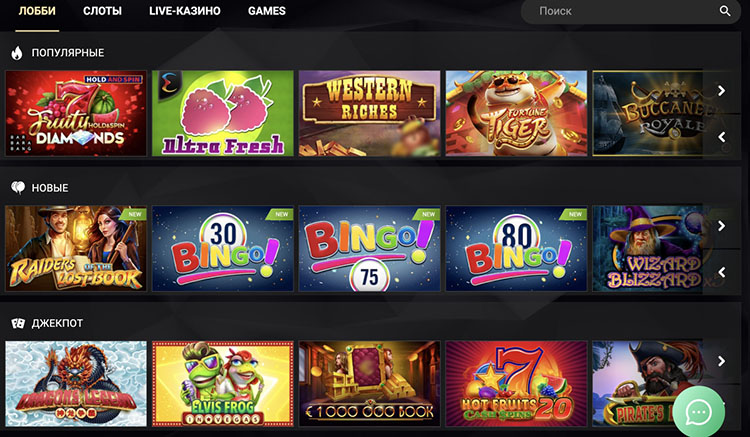Launch the Western Riches game tile
This screenshot has width=750, height=437.
(369, 113)
